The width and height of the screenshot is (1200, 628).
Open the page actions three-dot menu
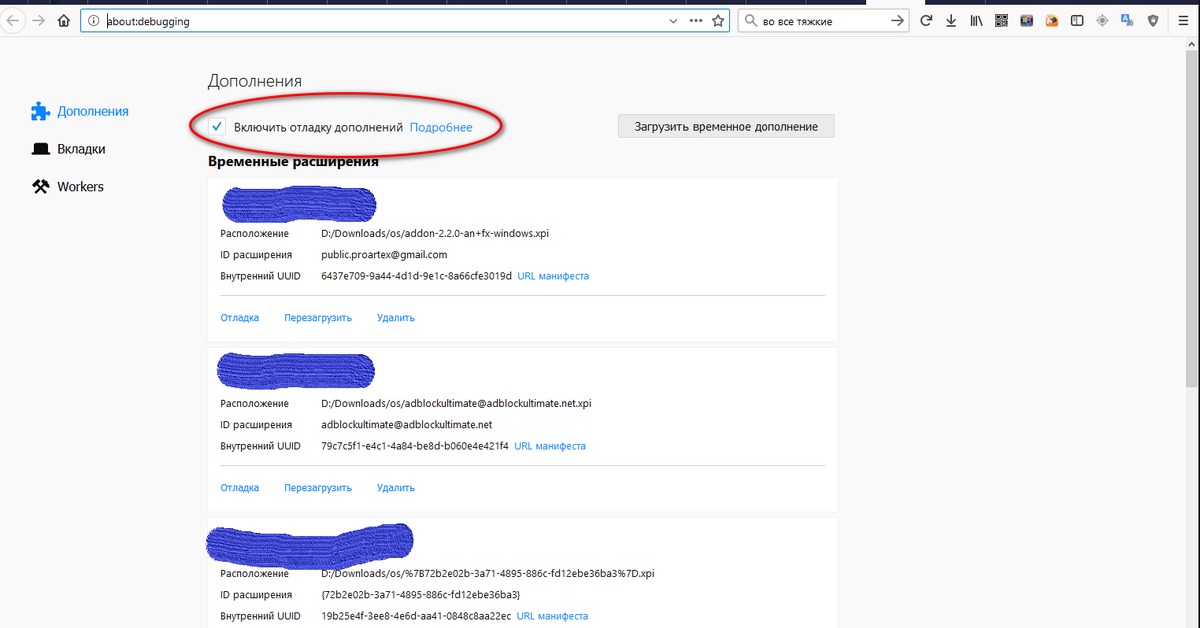coord(696,21)
